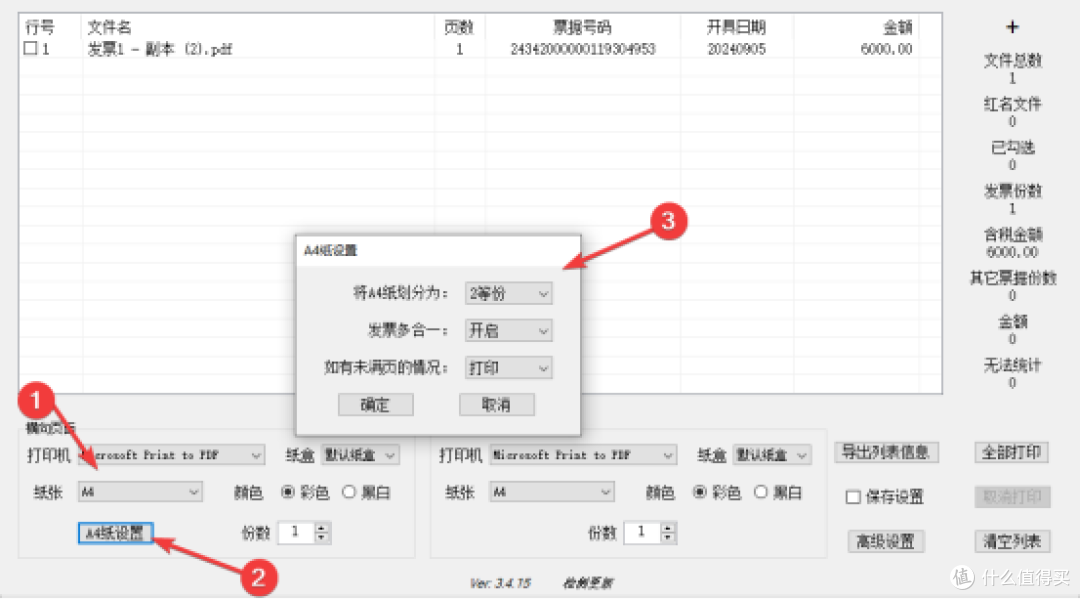Increase copies with the left 份数 spinner arrows
Screen dimensions: 1080x600
tap(322, 527)
